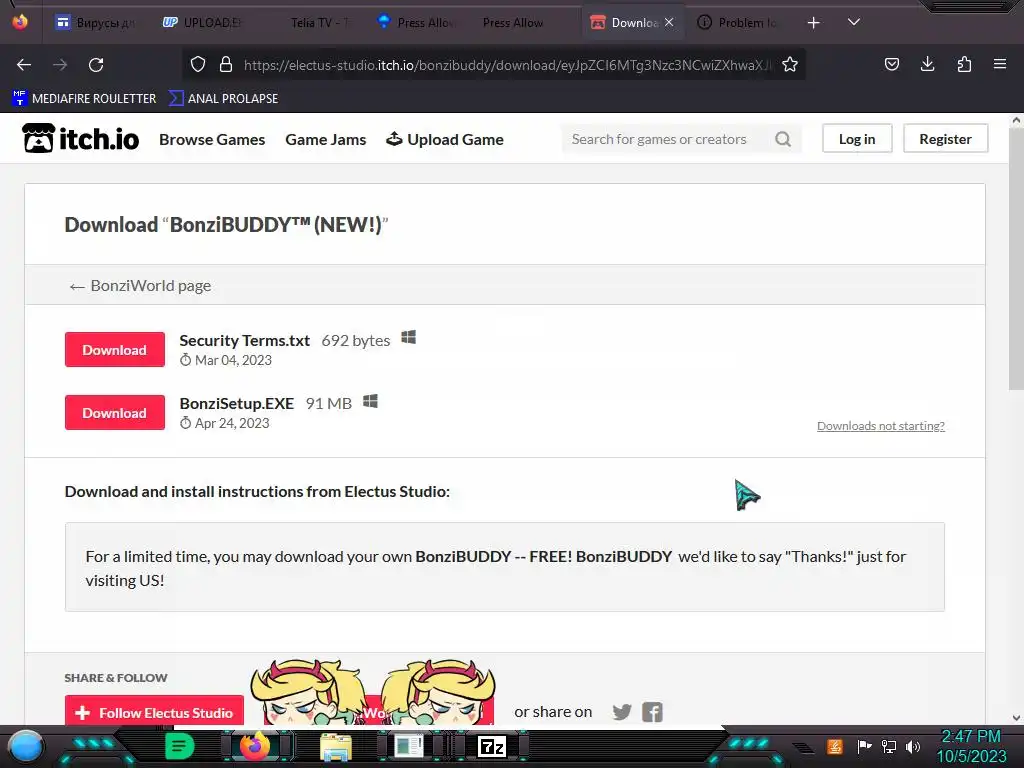1024x768 pixels.
Task: Open the Firefox downloads panel
Action: click(x=927, y=64)
